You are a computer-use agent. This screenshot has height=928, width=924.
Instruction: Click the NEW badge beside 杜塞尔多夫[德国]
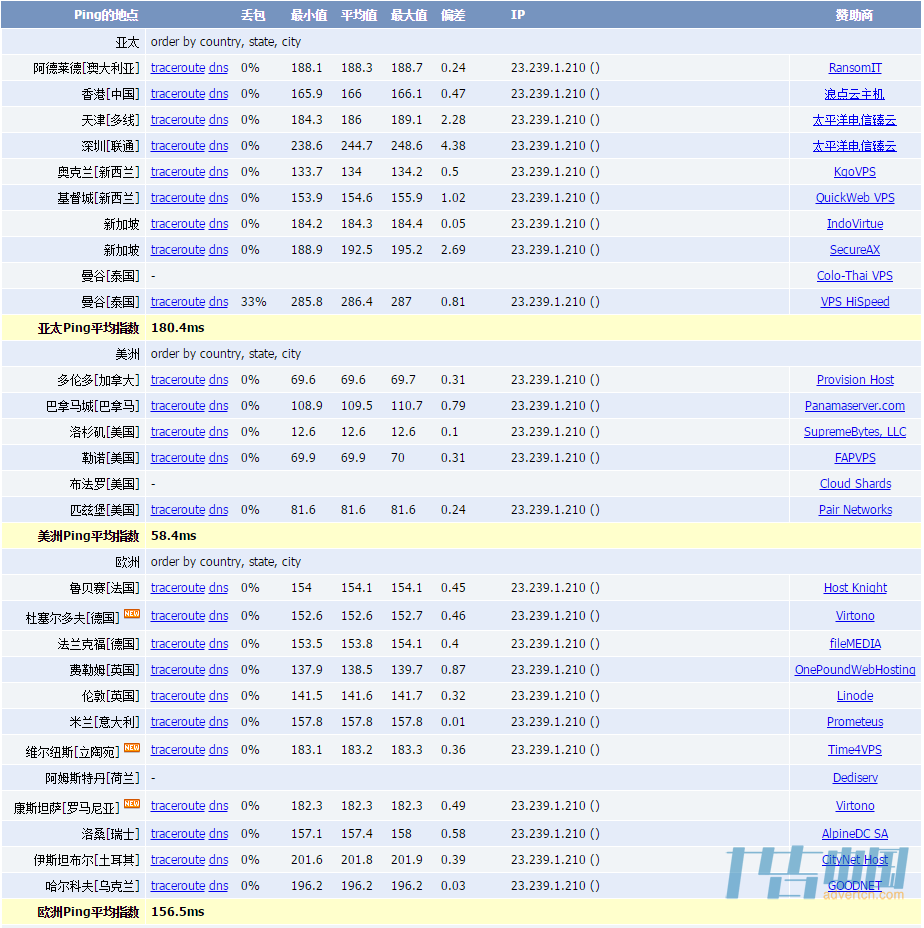point(131,613)
